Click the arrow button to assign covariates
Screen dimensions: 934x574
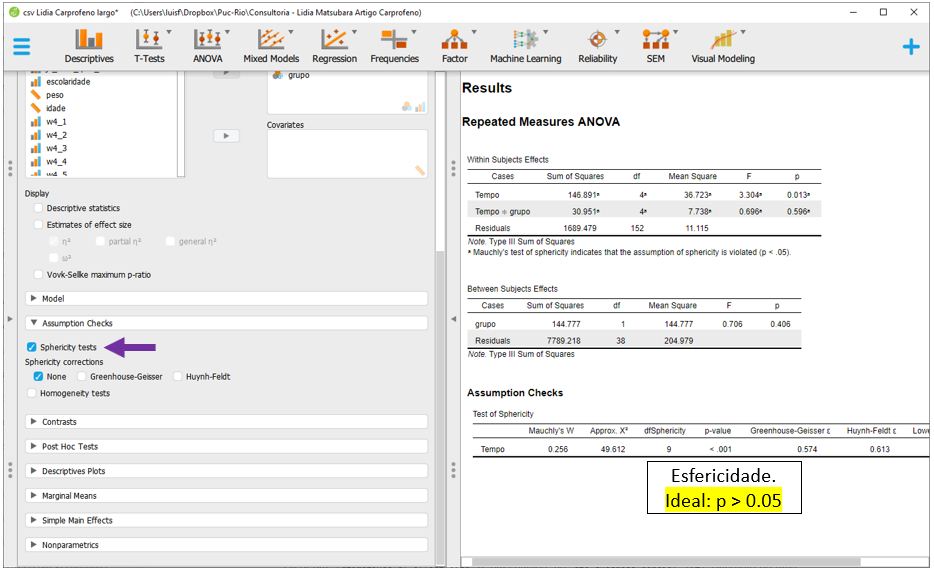(226, 136)
